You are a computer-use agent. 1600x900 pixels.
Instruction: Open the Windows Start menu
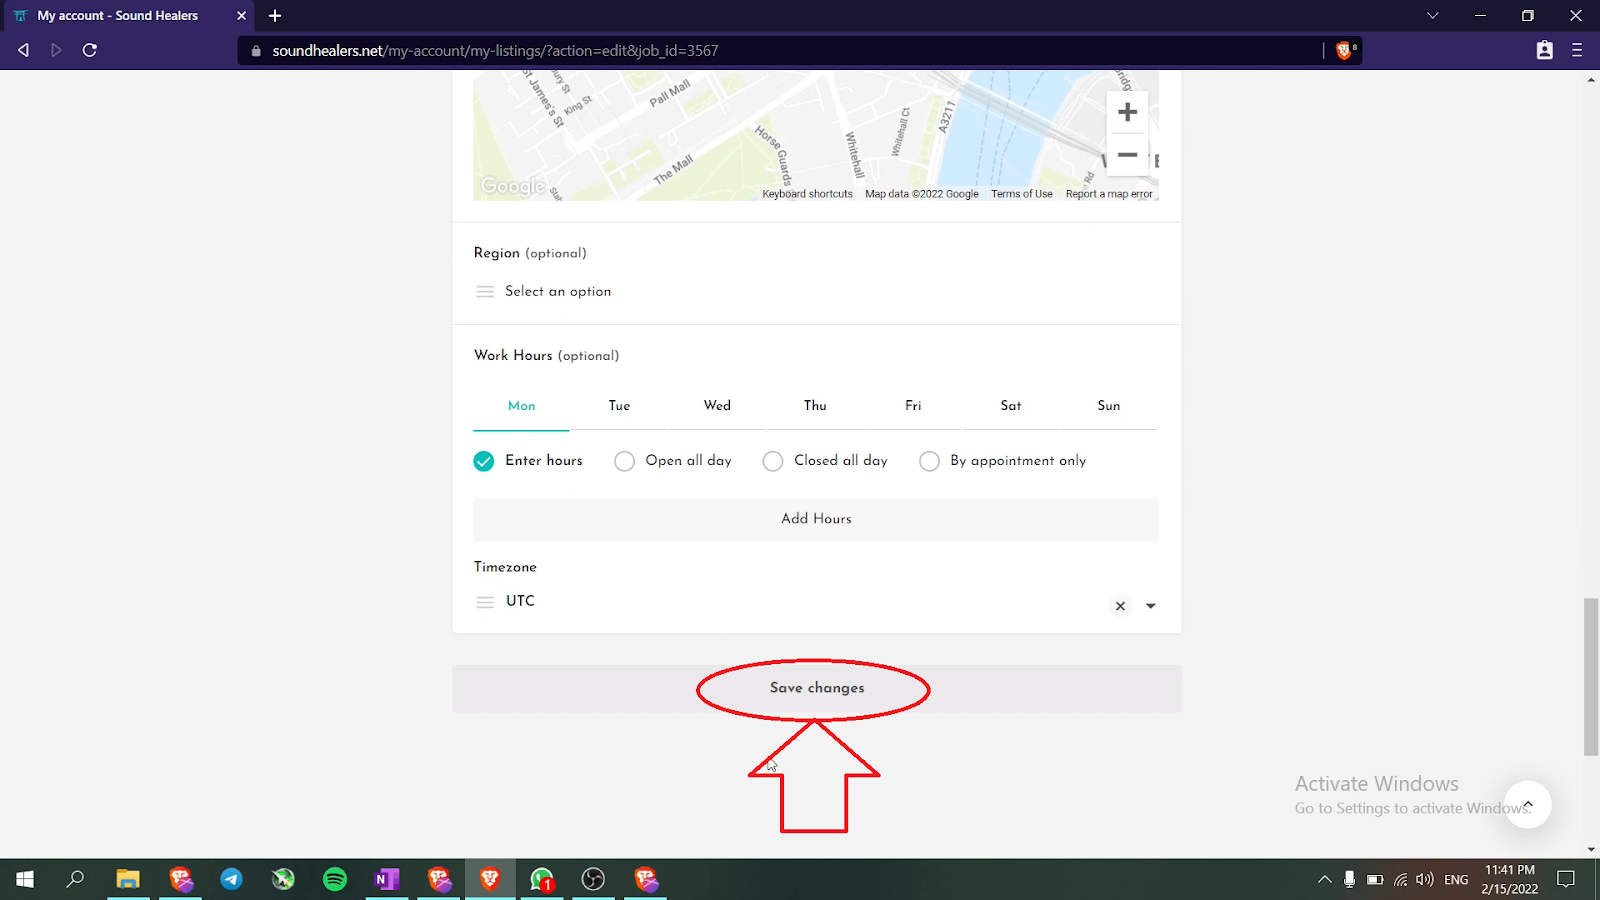click(x=25, y=879)
